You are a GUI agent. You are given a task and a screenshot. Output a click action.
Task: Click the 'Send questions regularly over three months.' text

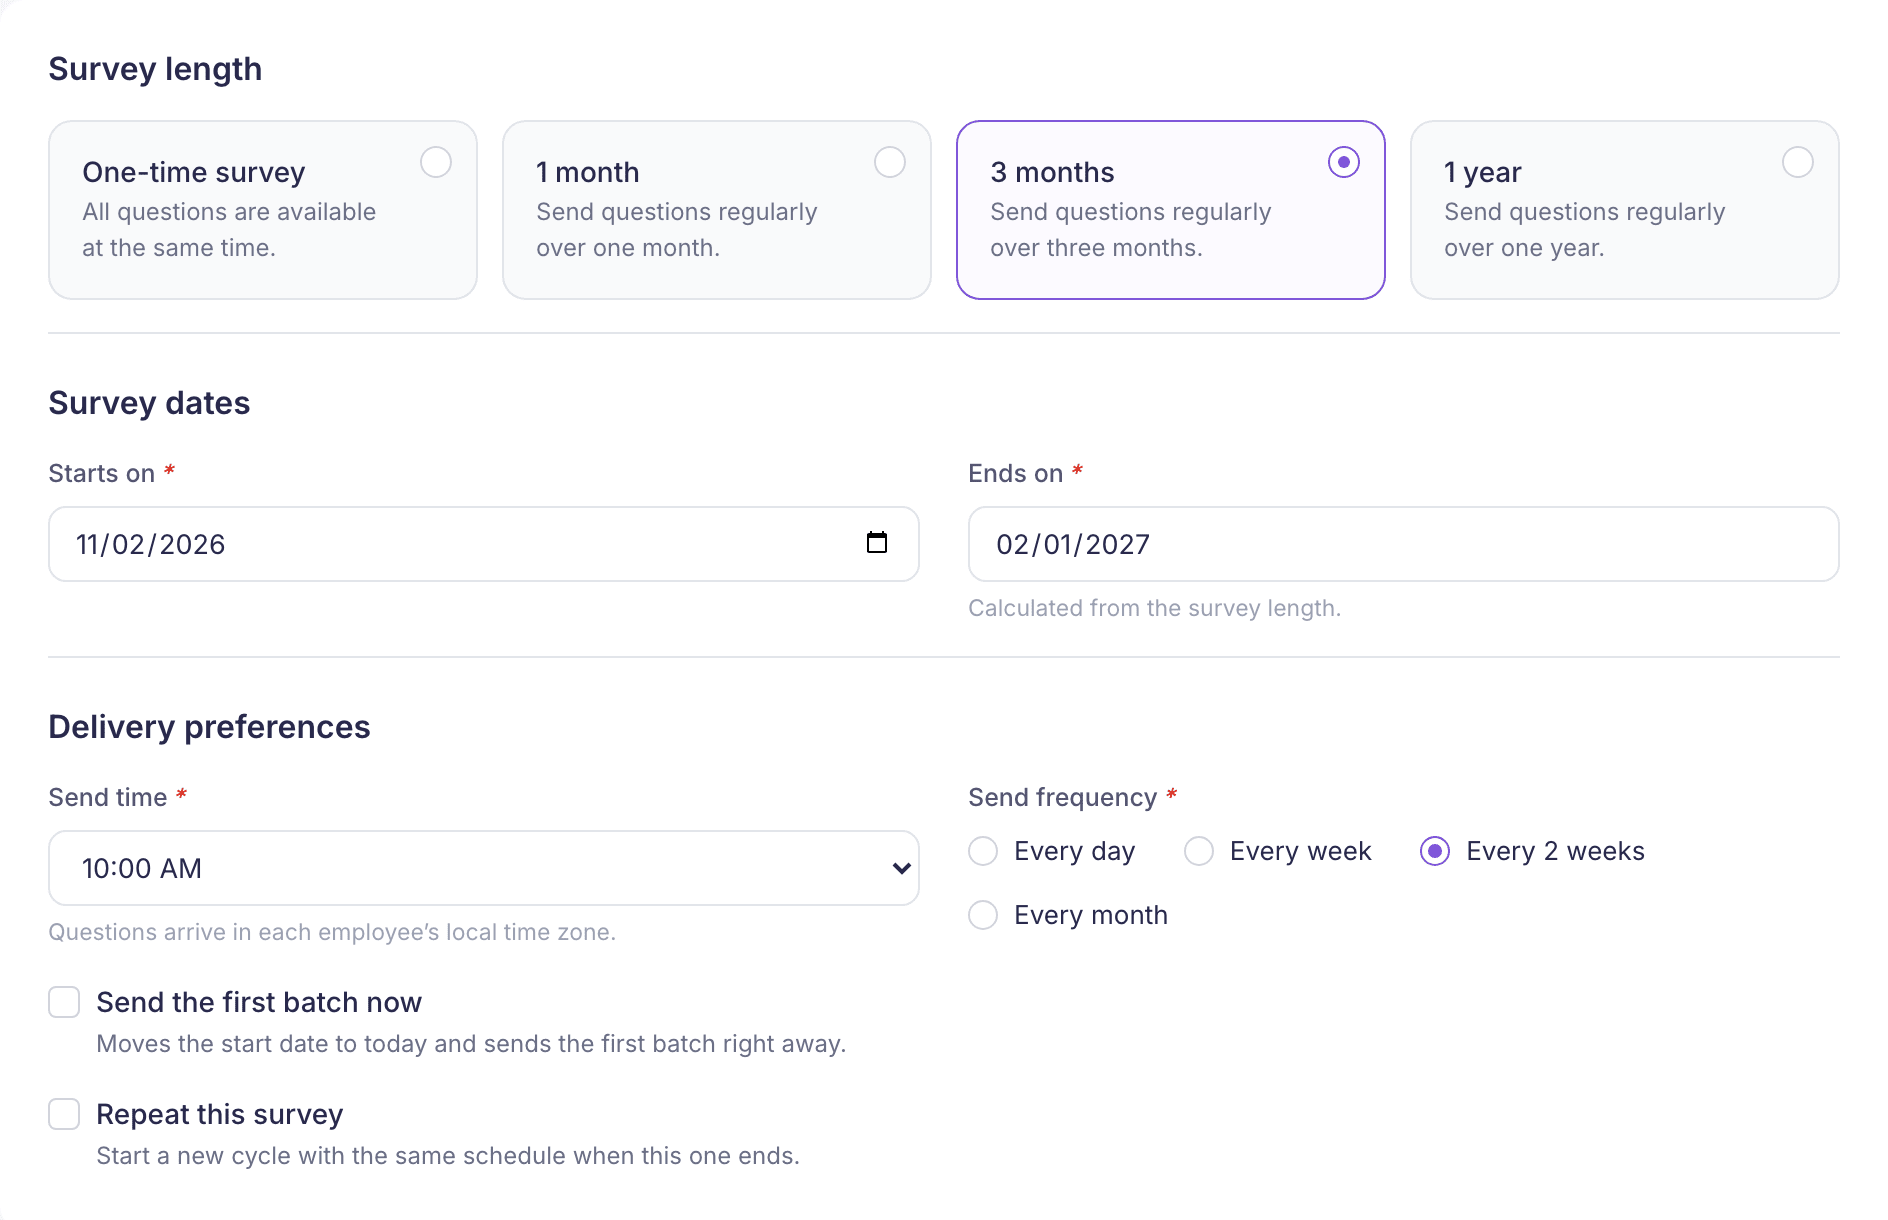coord(1131,230)
